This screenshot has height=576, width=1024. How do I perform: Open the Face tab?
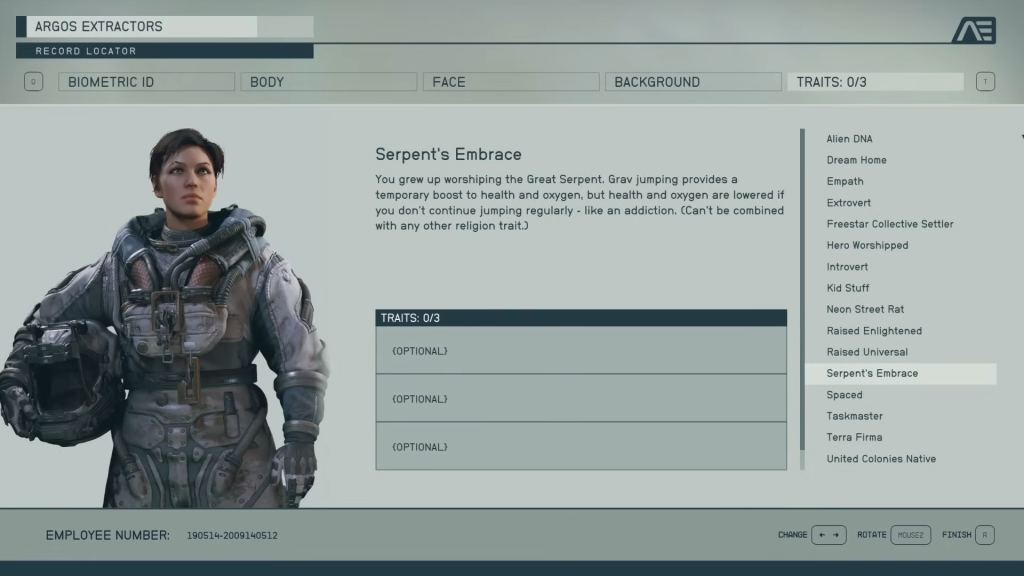click(x=511, y=81)
